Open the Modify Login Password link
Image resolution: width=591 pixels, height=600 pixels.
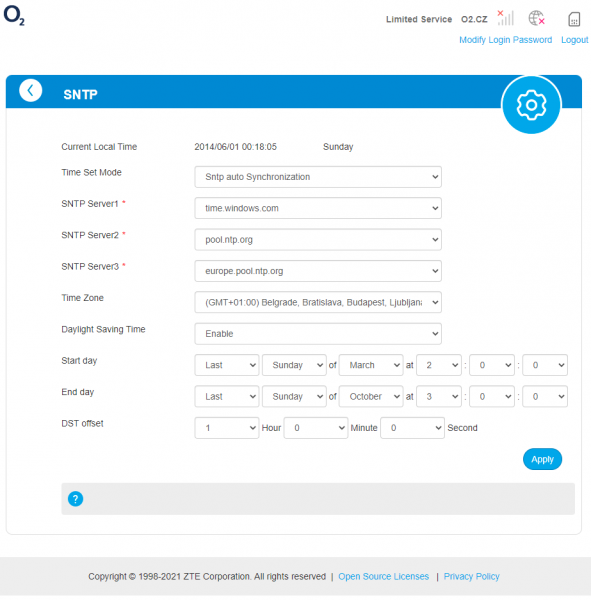pyautogui.click(x=505, y=40)
